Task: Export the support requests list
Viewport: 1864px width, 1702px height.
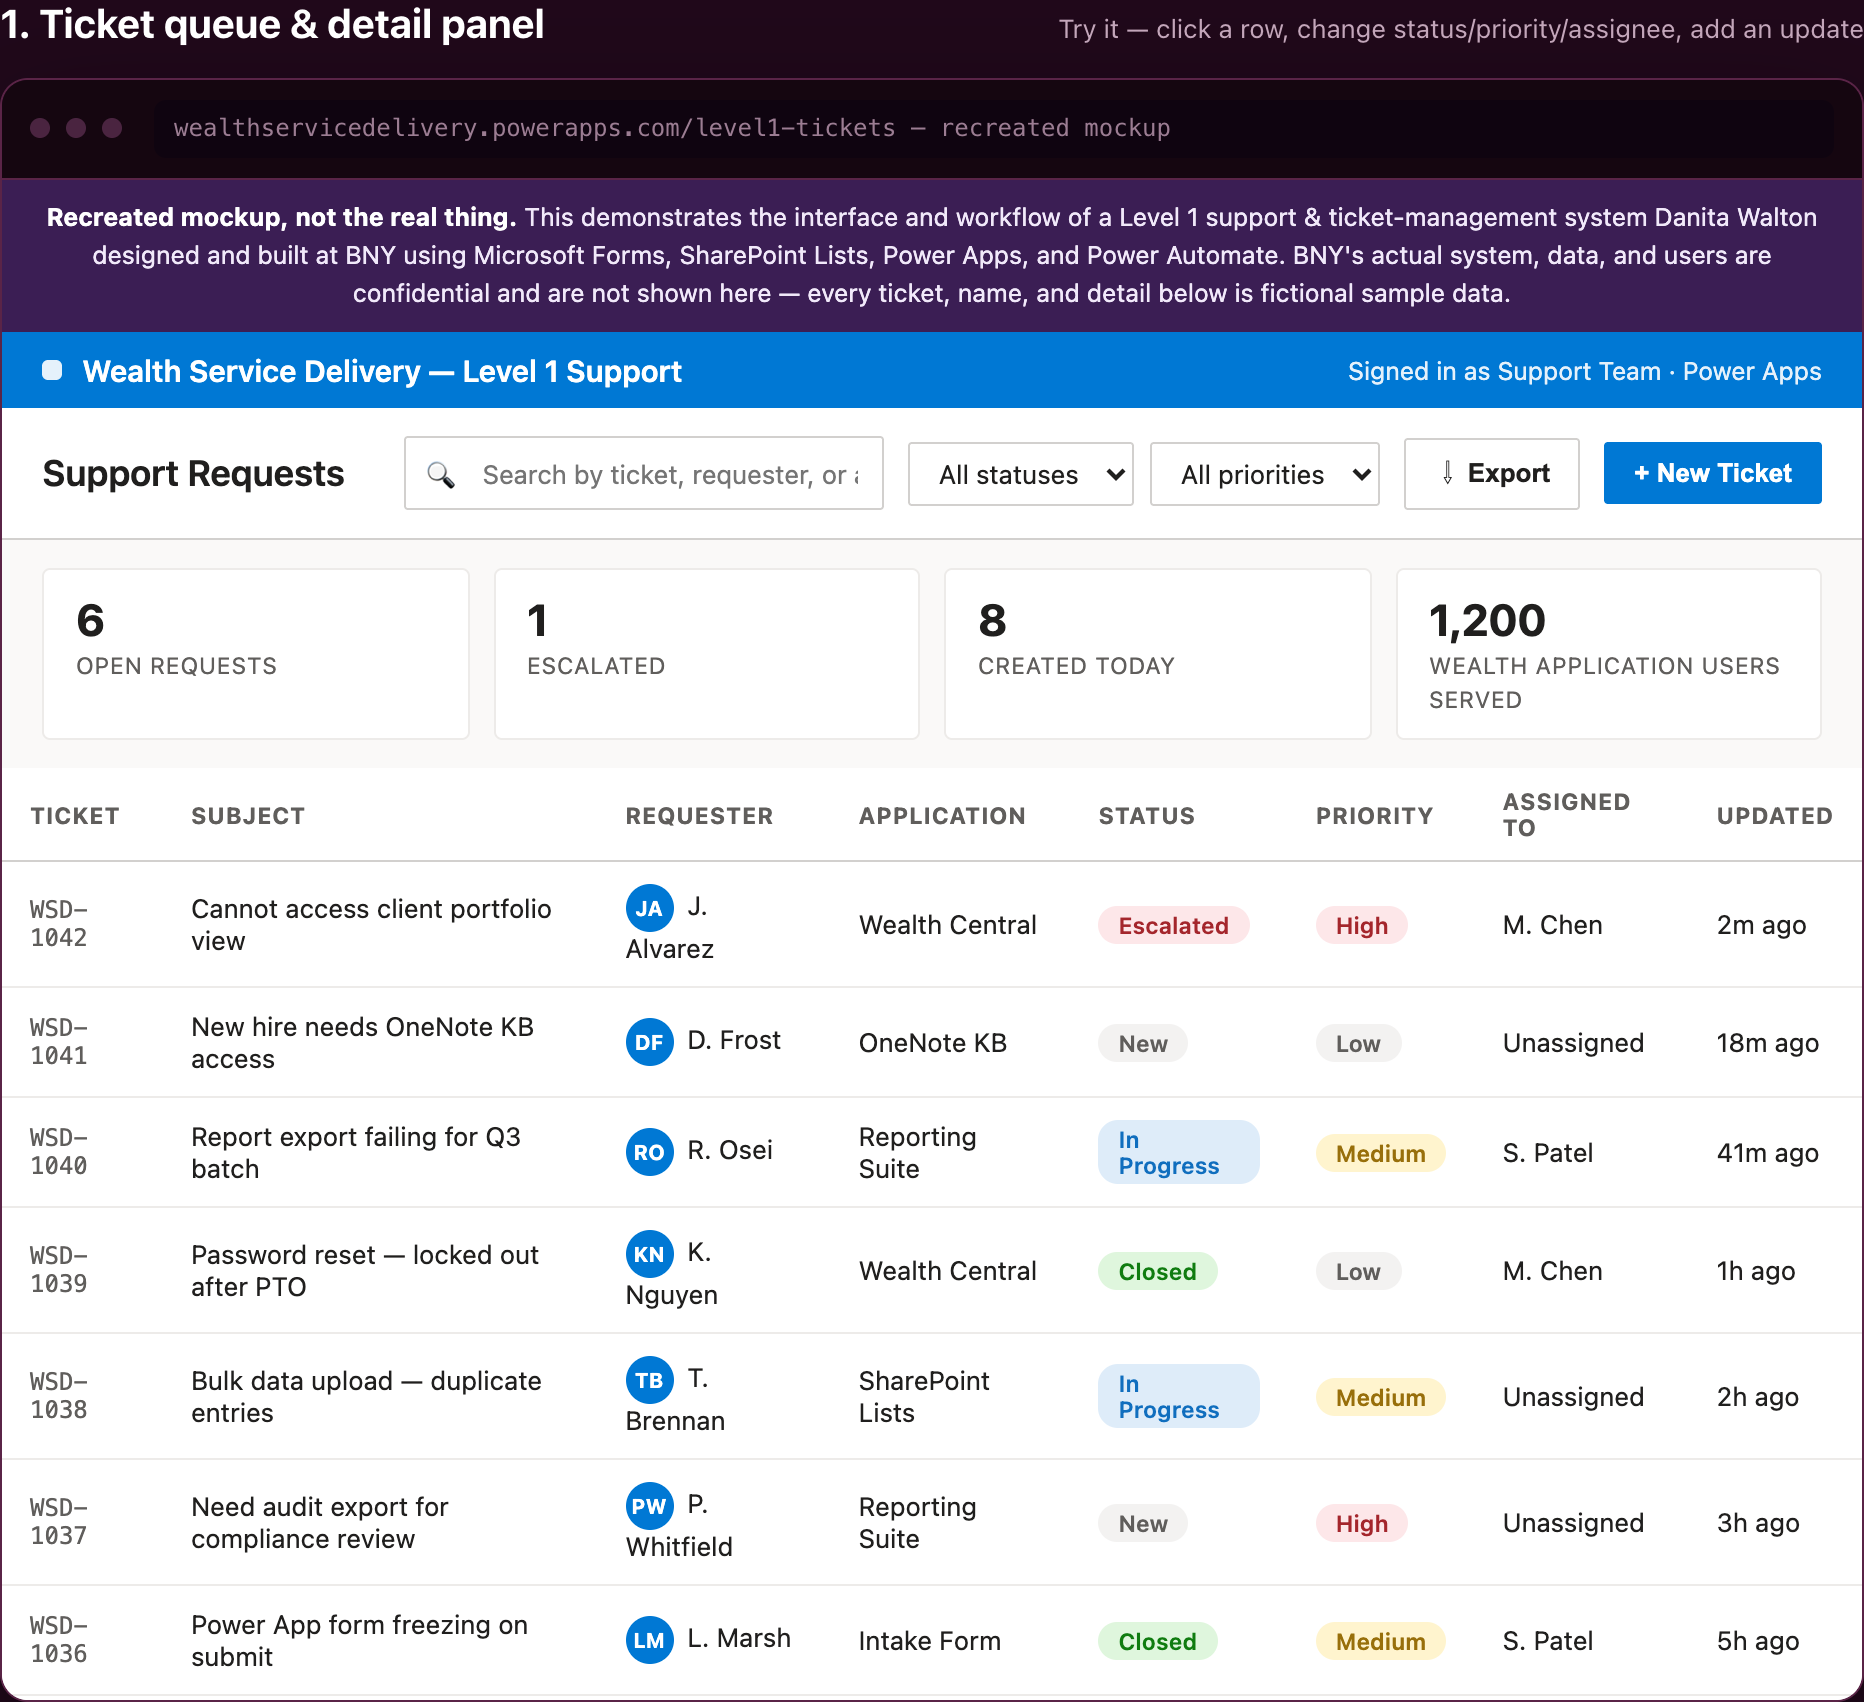Action: coord(1492,474)
